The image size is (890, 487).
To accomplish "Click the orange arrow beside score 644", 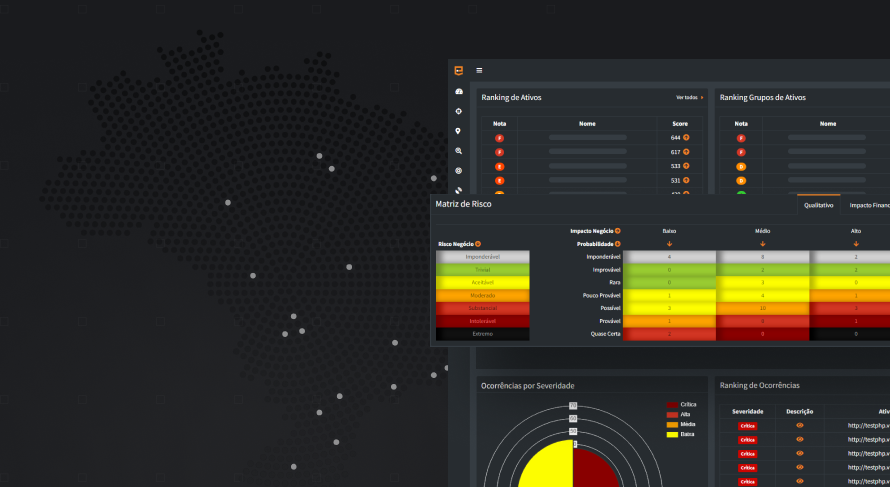I will [x=686, y=137].
